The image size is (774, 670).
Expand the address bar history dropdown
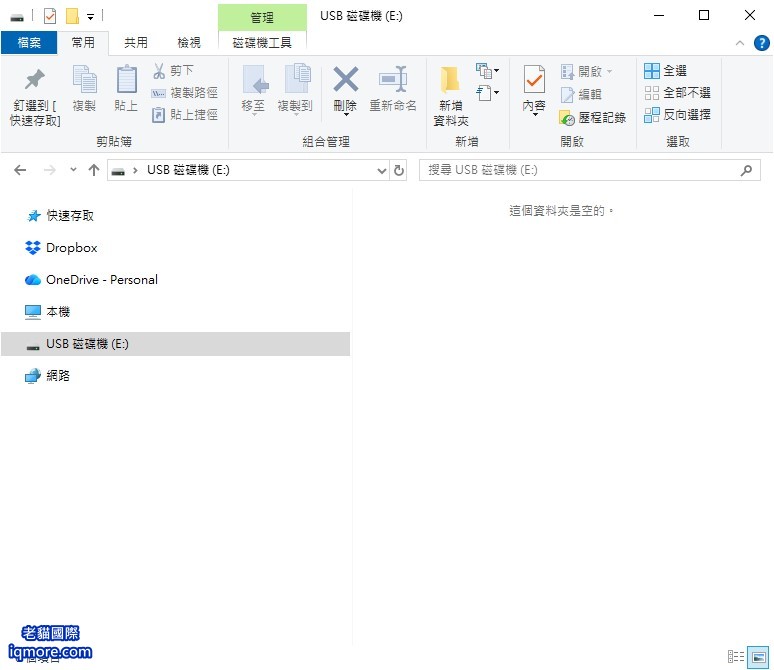pos(382,171)
